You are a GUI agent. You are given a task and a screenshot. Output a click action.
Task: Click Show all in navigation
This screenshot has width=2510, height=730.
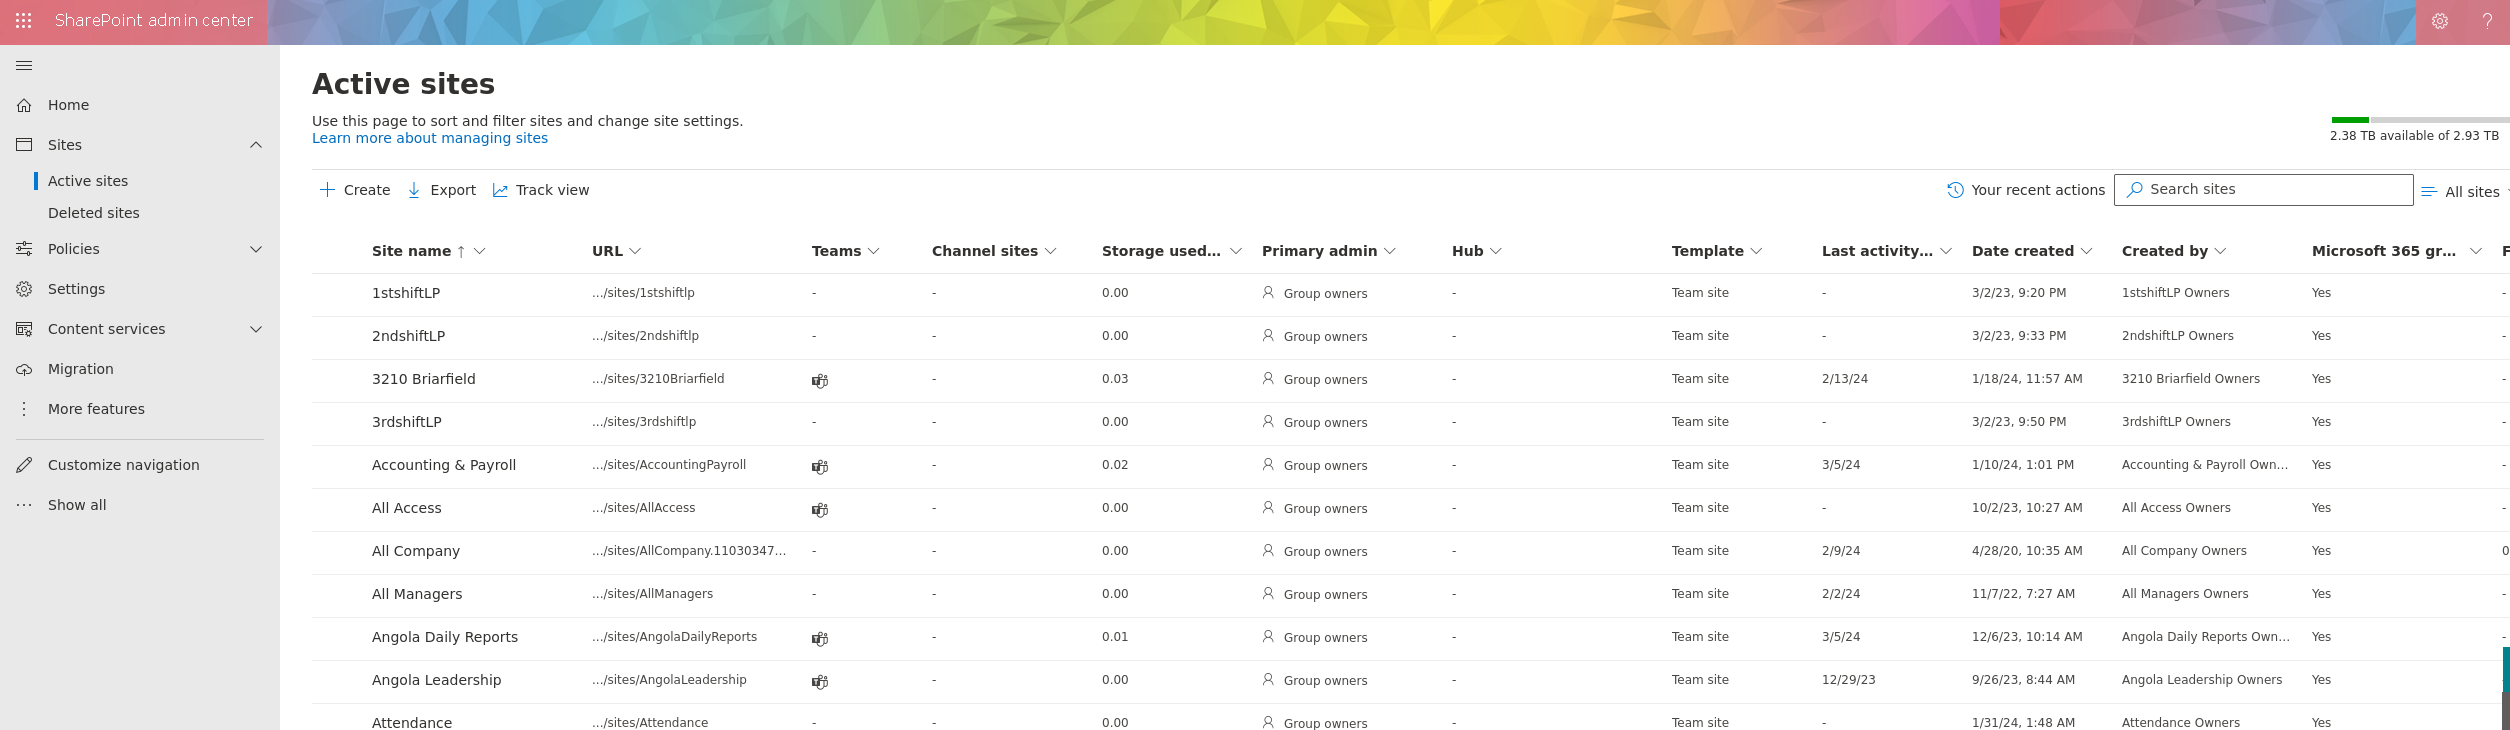pyautogui.click(x=77, y=505)
